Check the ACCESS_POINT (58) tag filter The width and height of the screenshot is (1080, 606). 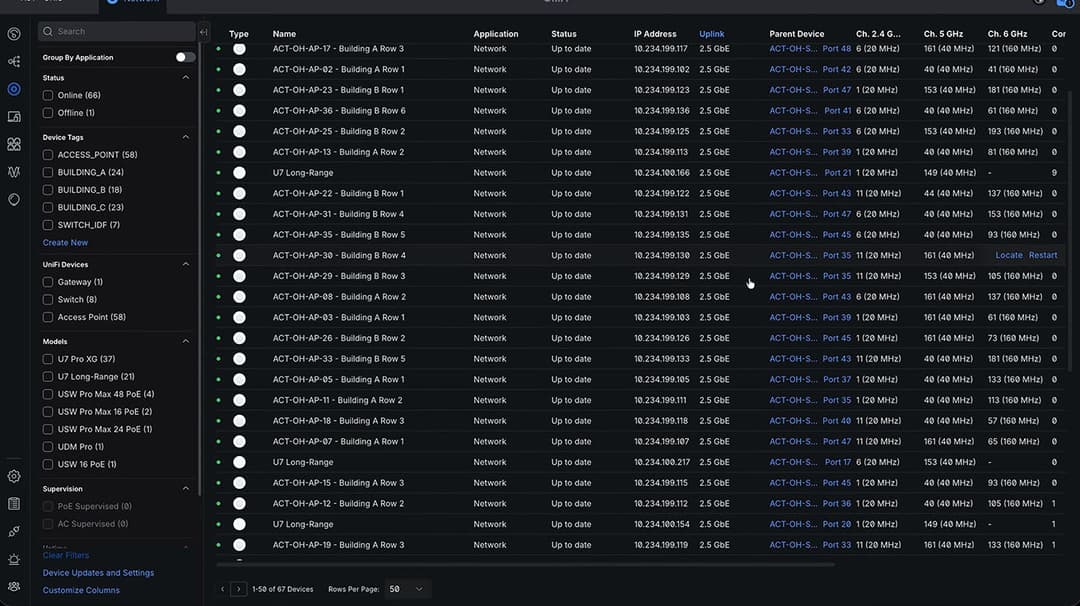point(48,155)
